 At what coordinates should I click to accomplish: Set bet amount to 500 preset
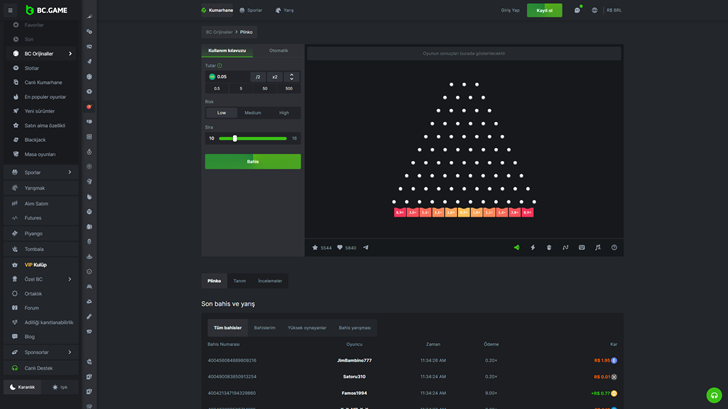pyautogui.click(x=289, y=89)
